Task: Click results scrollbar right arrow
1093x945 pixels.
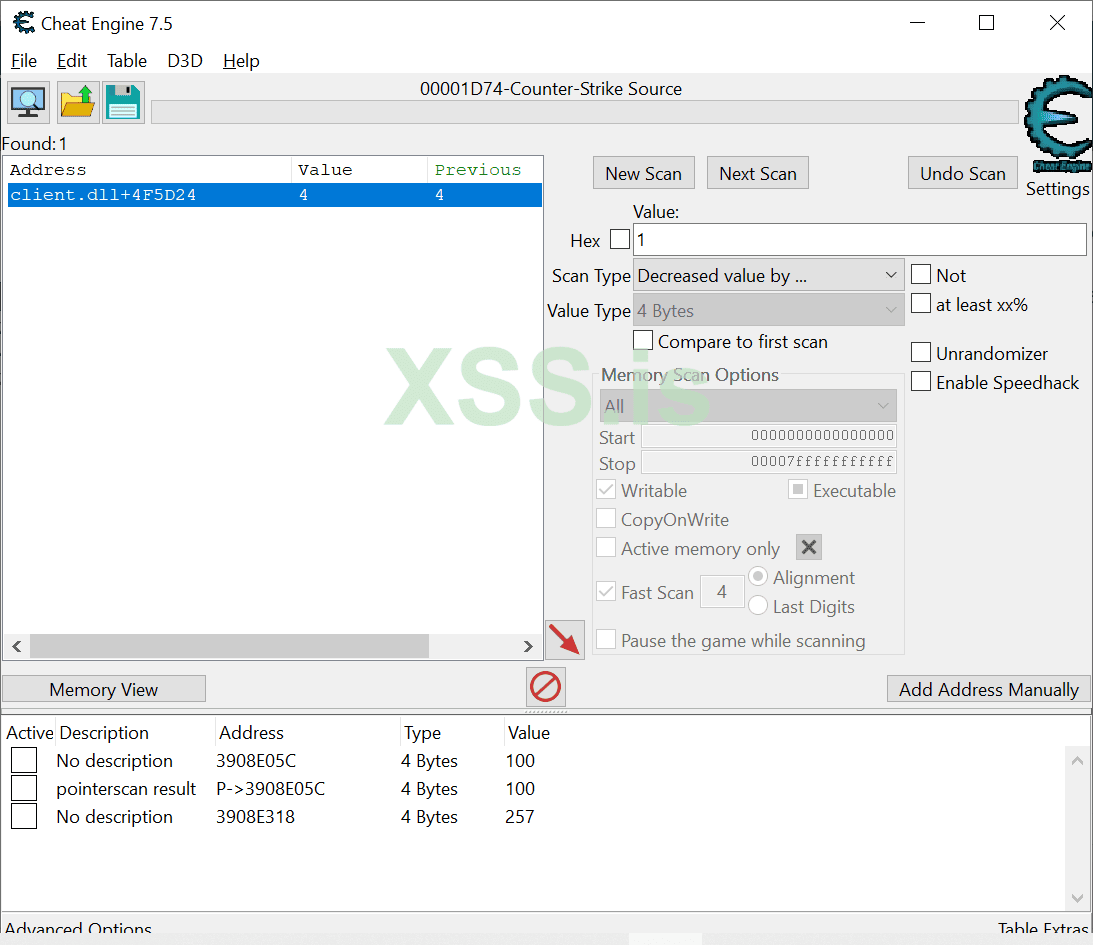Action: click(528, 646)
